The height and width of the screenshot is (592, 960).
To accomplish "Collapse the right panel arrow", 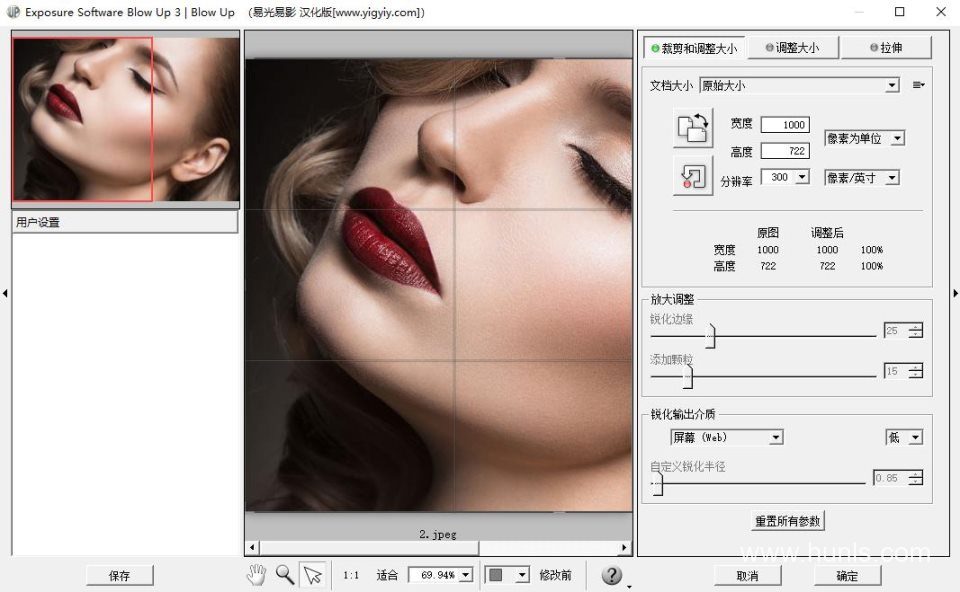I will point(955,293).
